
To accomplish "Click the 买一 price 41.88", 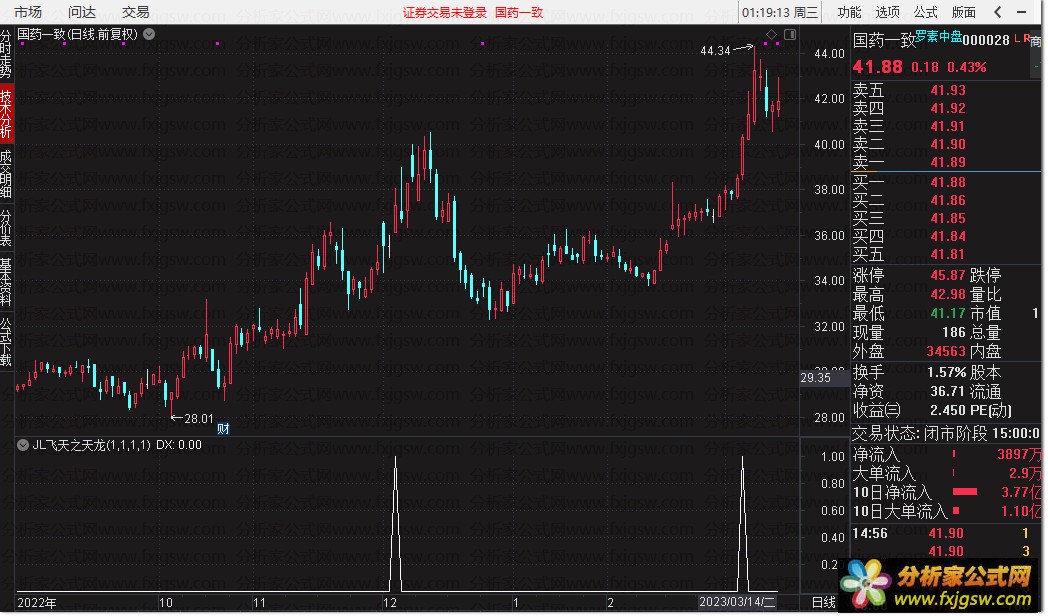I will pos(948,182).
